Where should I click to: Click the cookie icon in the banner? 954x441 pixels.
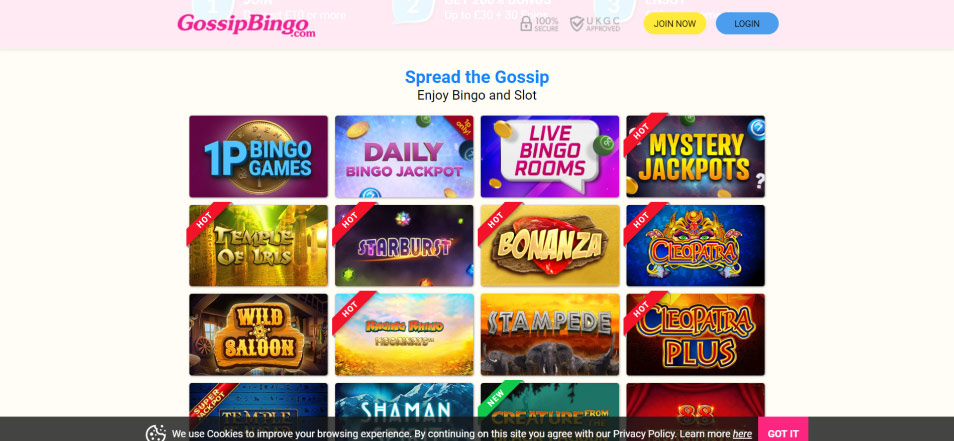point(156,433)
